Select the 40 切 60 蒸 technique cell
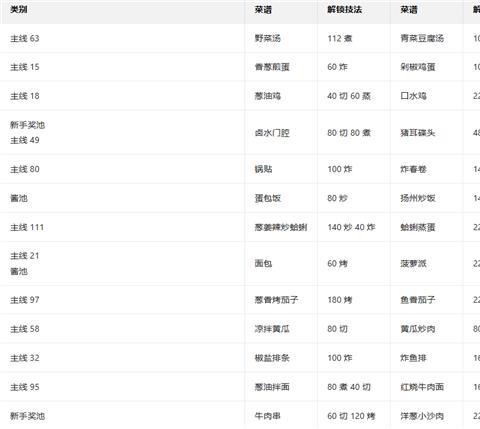This screenshot has height=429, width=480. (354, 96)
